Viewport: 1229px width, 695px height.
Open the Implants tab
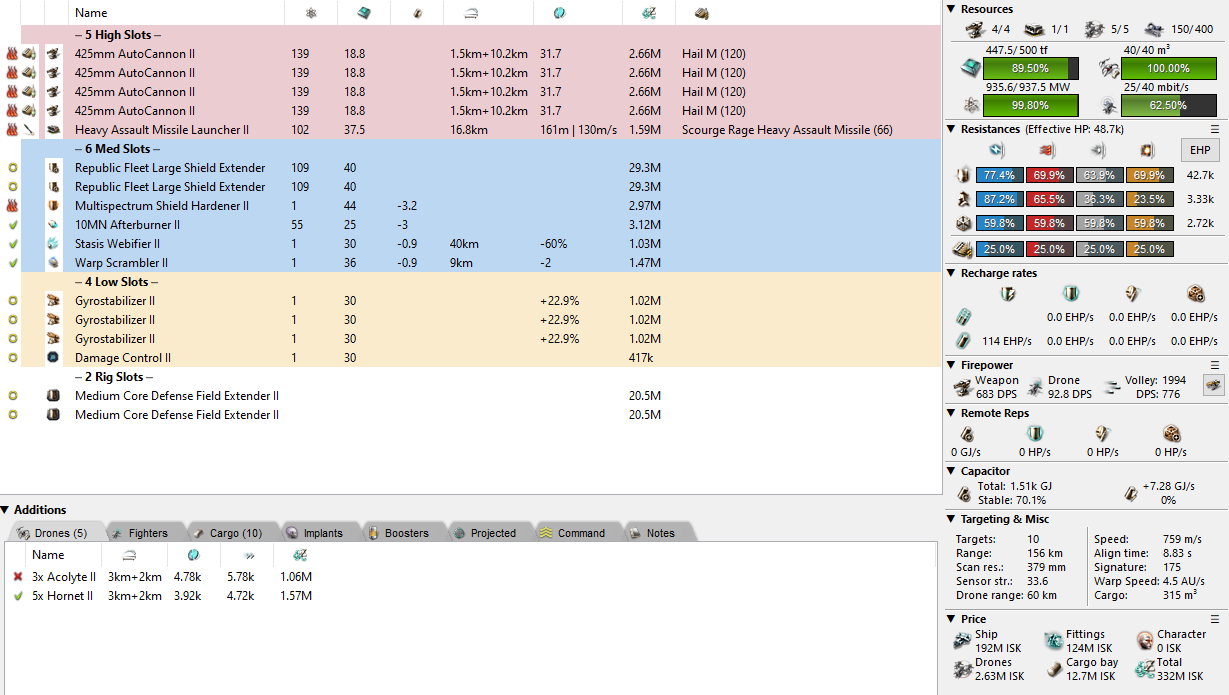click(315, 533)
